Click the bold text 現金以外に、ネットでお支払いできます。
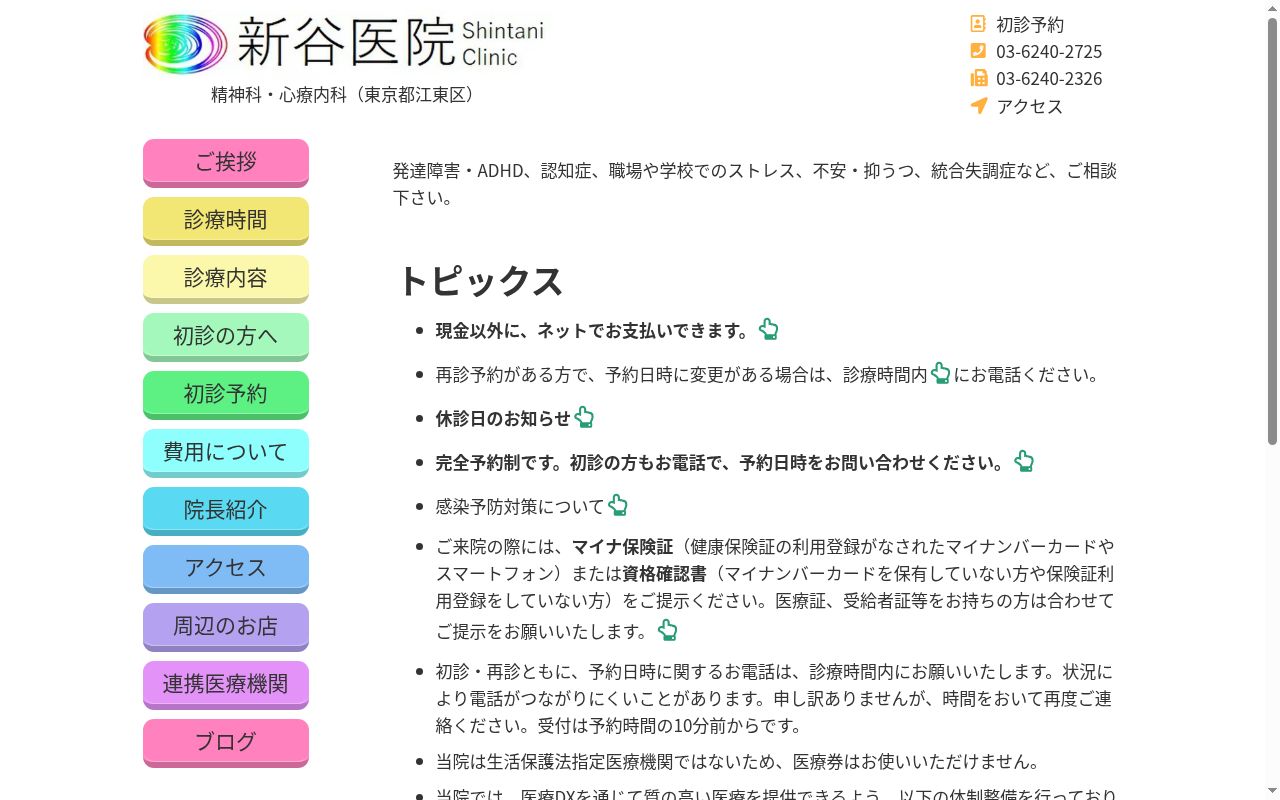1280x800 pixels. [594, 330]
